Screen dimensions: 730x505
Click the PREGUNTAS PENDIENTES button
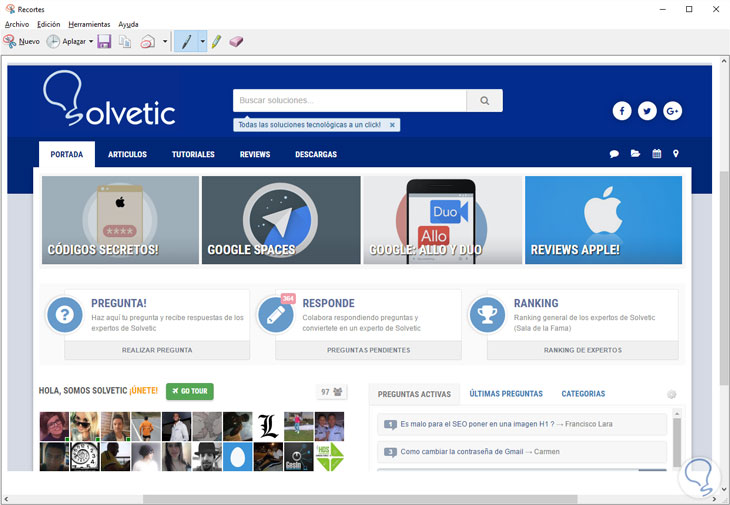368,350
